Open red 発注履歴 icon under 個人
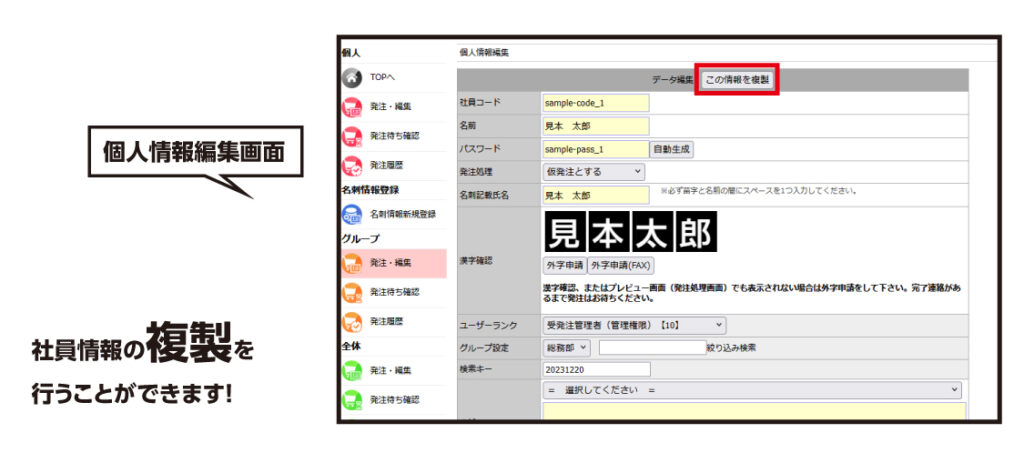 (352, 164)
